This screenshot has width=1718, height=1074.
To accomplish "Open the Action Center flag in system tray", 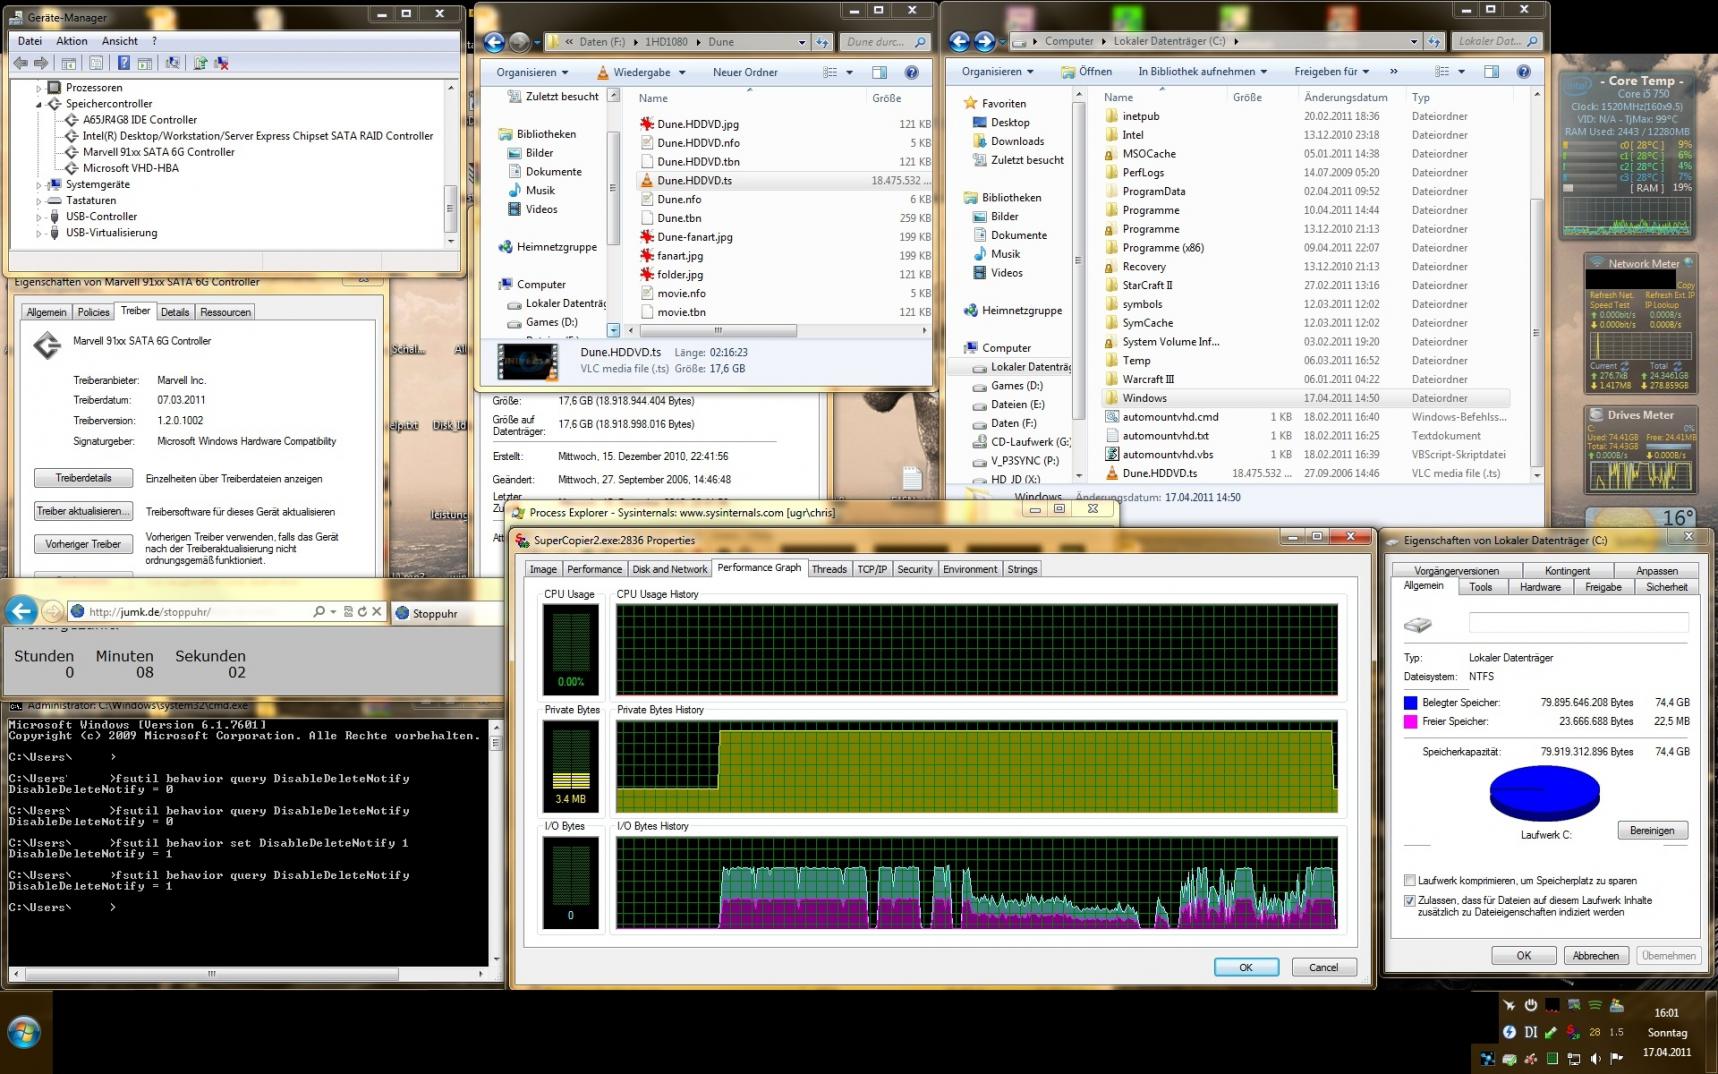I will click(1616, 1058).
